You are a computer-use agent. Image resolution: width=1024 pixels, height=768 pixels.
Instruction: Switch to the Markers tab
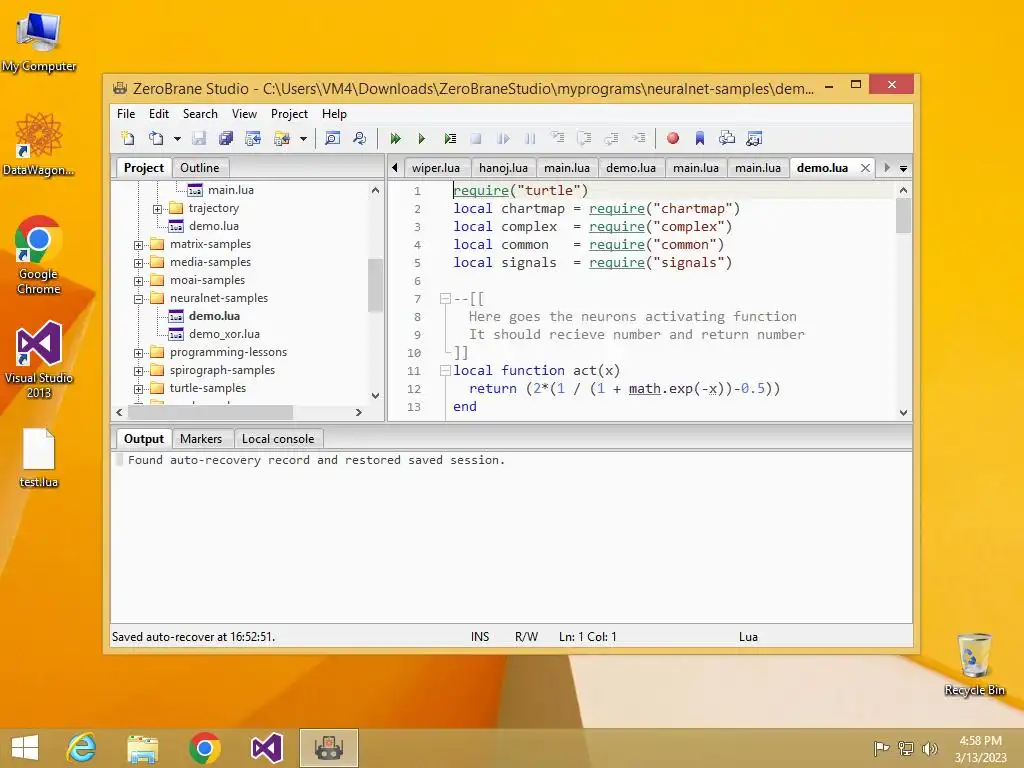201,439
